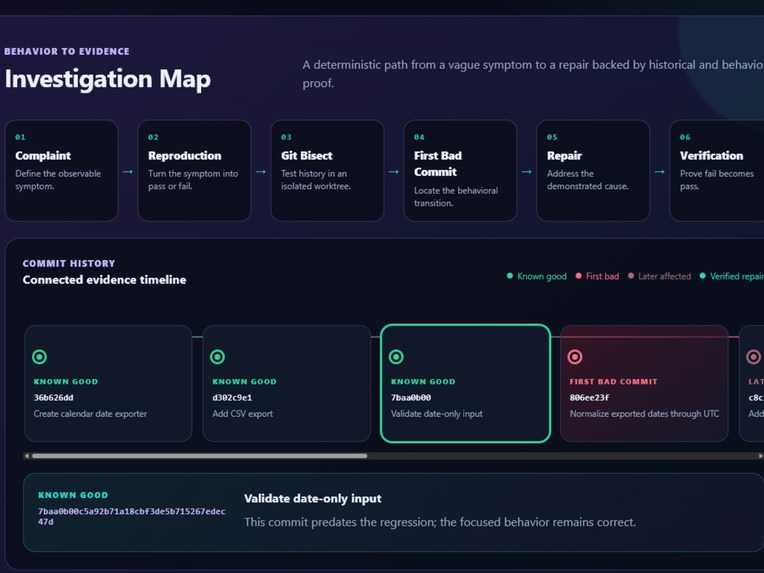Click the Validate date-only input detail heading

pos(313,498)
